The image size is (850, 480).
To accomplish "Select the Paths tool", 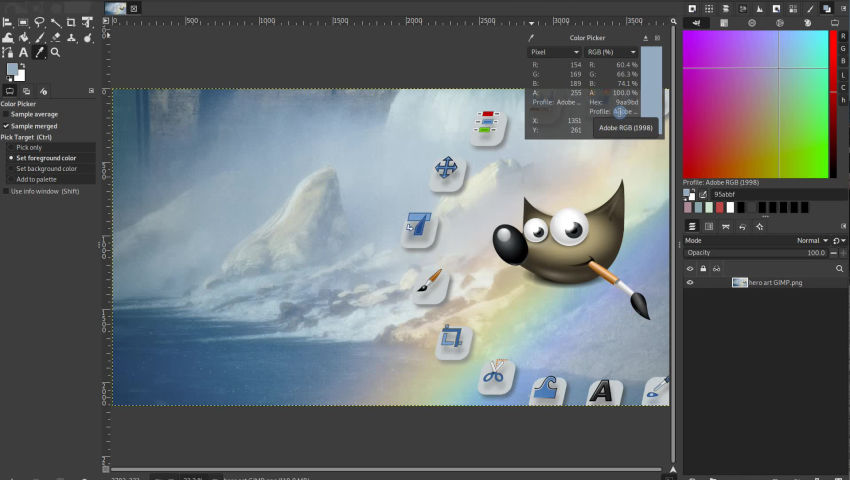I will (x=7, y=53).
